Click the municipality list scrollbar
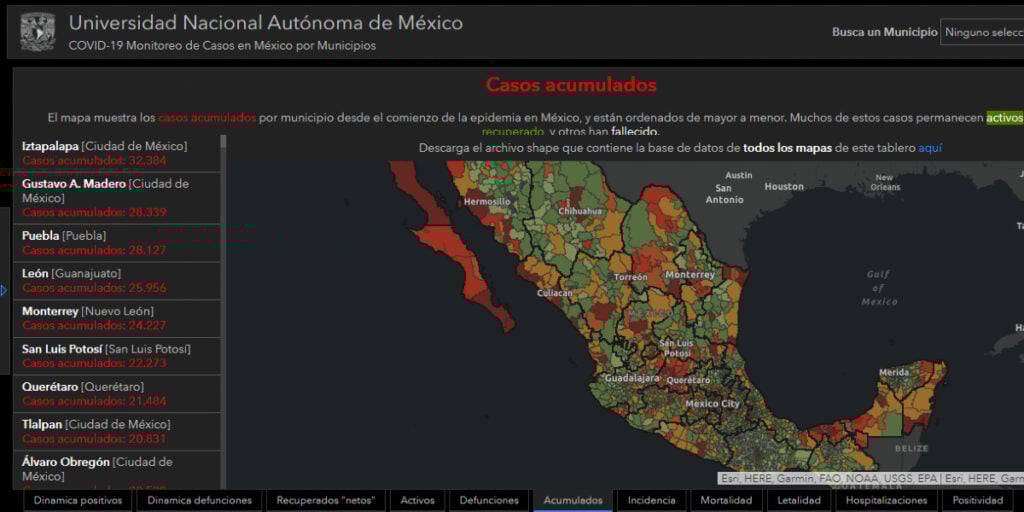This screenshot has height=512, width=1024. [223, 300]
